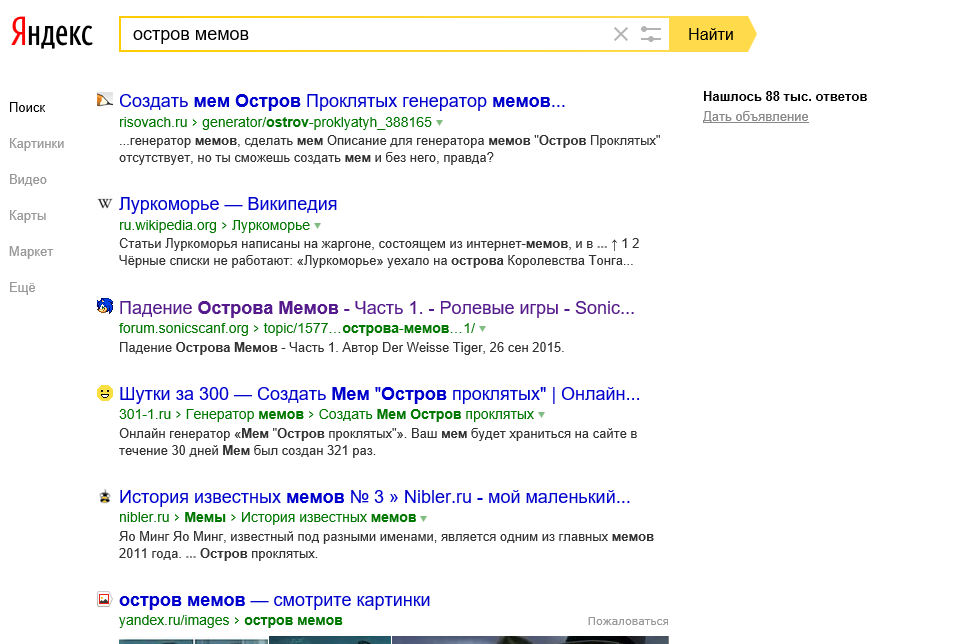
Task: Expand the arrow beside forum.sonicscanf.org breadcrumb
Action: click(x=481, y=329)
